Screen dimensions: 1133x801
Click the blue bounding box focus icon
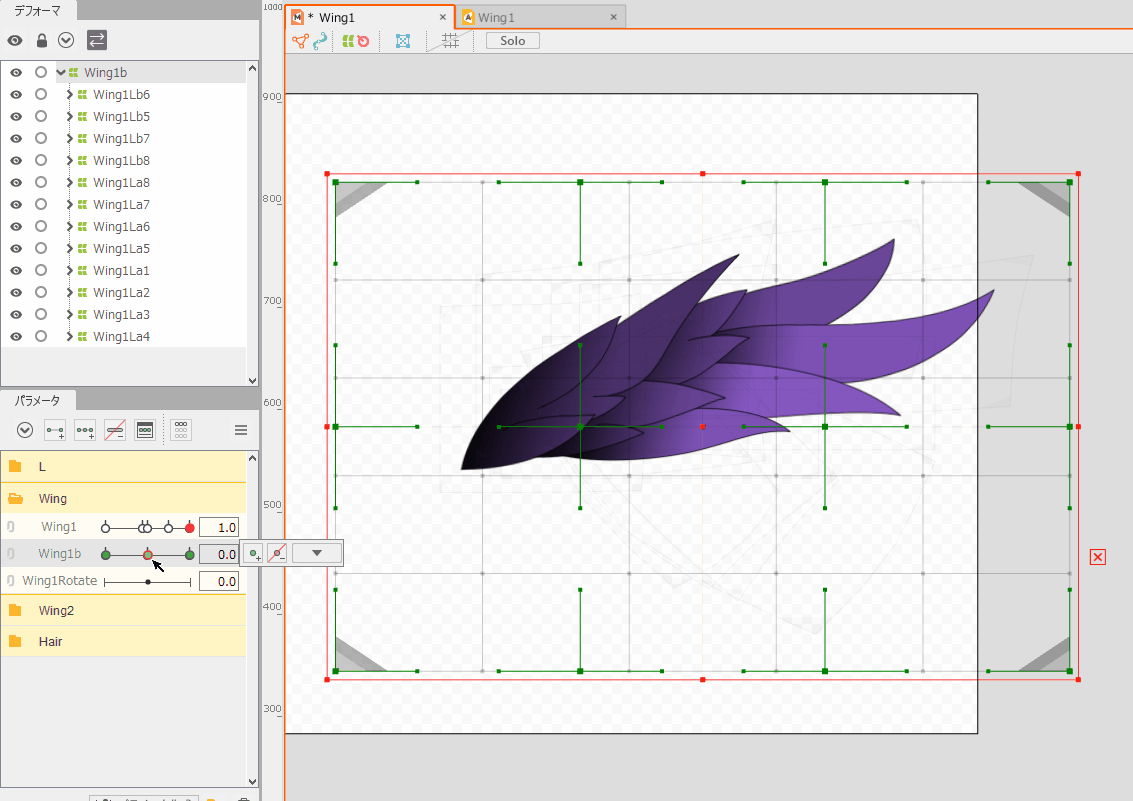point(403,41)
